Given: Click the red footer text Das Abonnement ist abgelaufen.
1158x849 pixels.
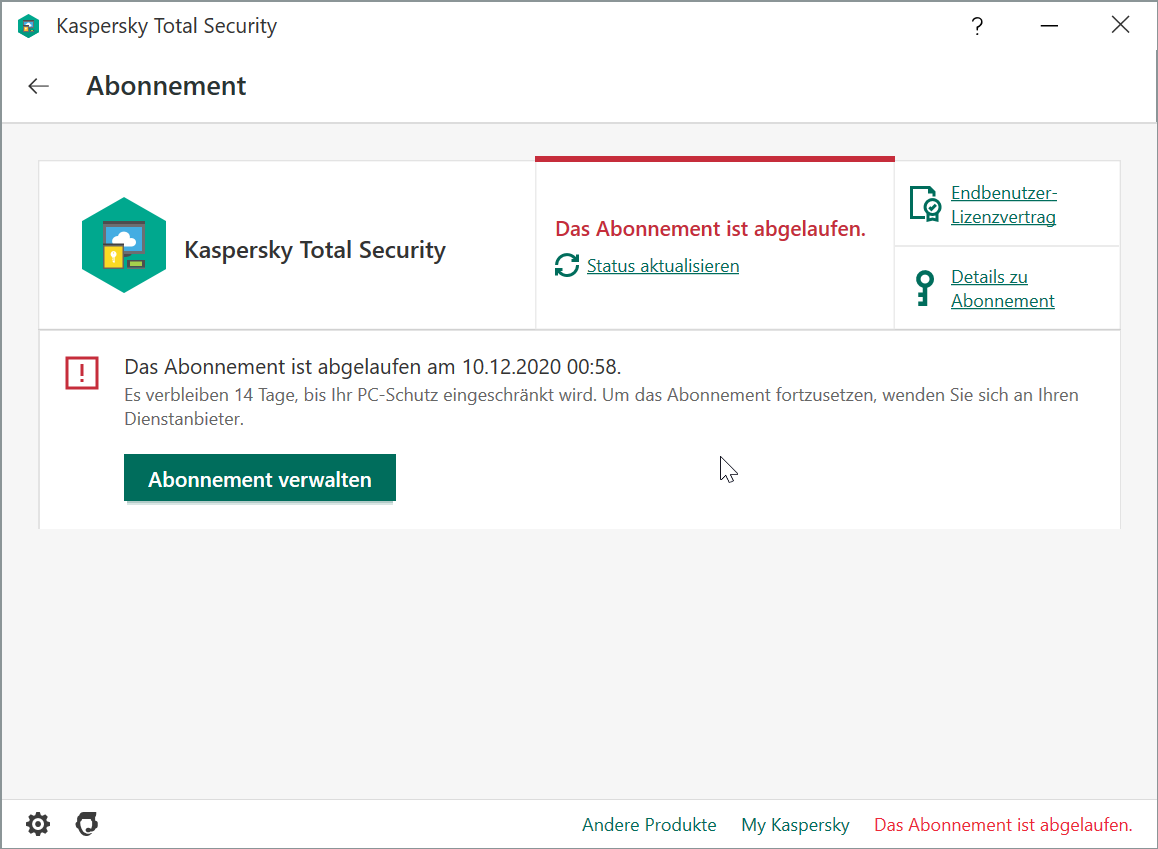Looking at the screenshot, I should coord(1003,825).
